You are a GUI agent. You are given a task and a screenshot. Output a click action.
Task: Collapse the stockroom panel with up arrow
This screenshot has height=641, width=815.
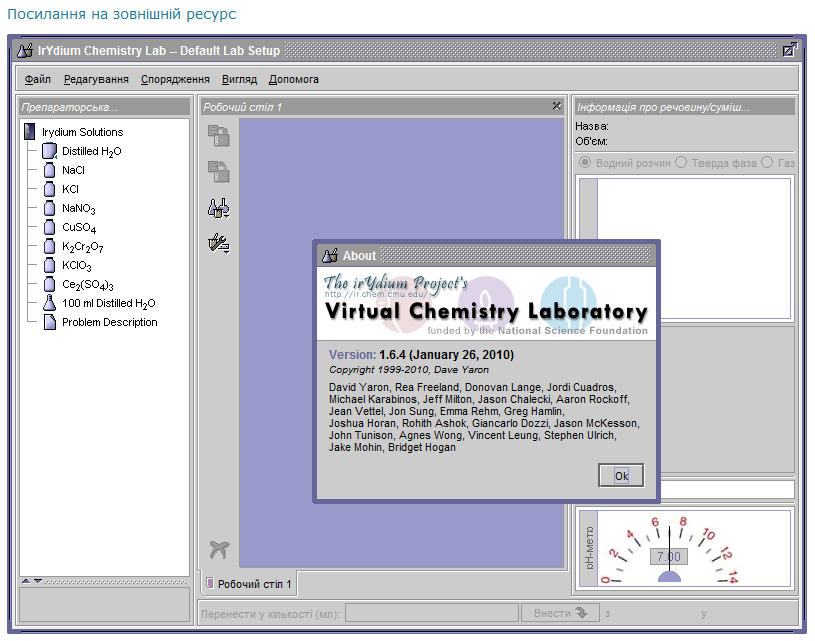point(25,581)
